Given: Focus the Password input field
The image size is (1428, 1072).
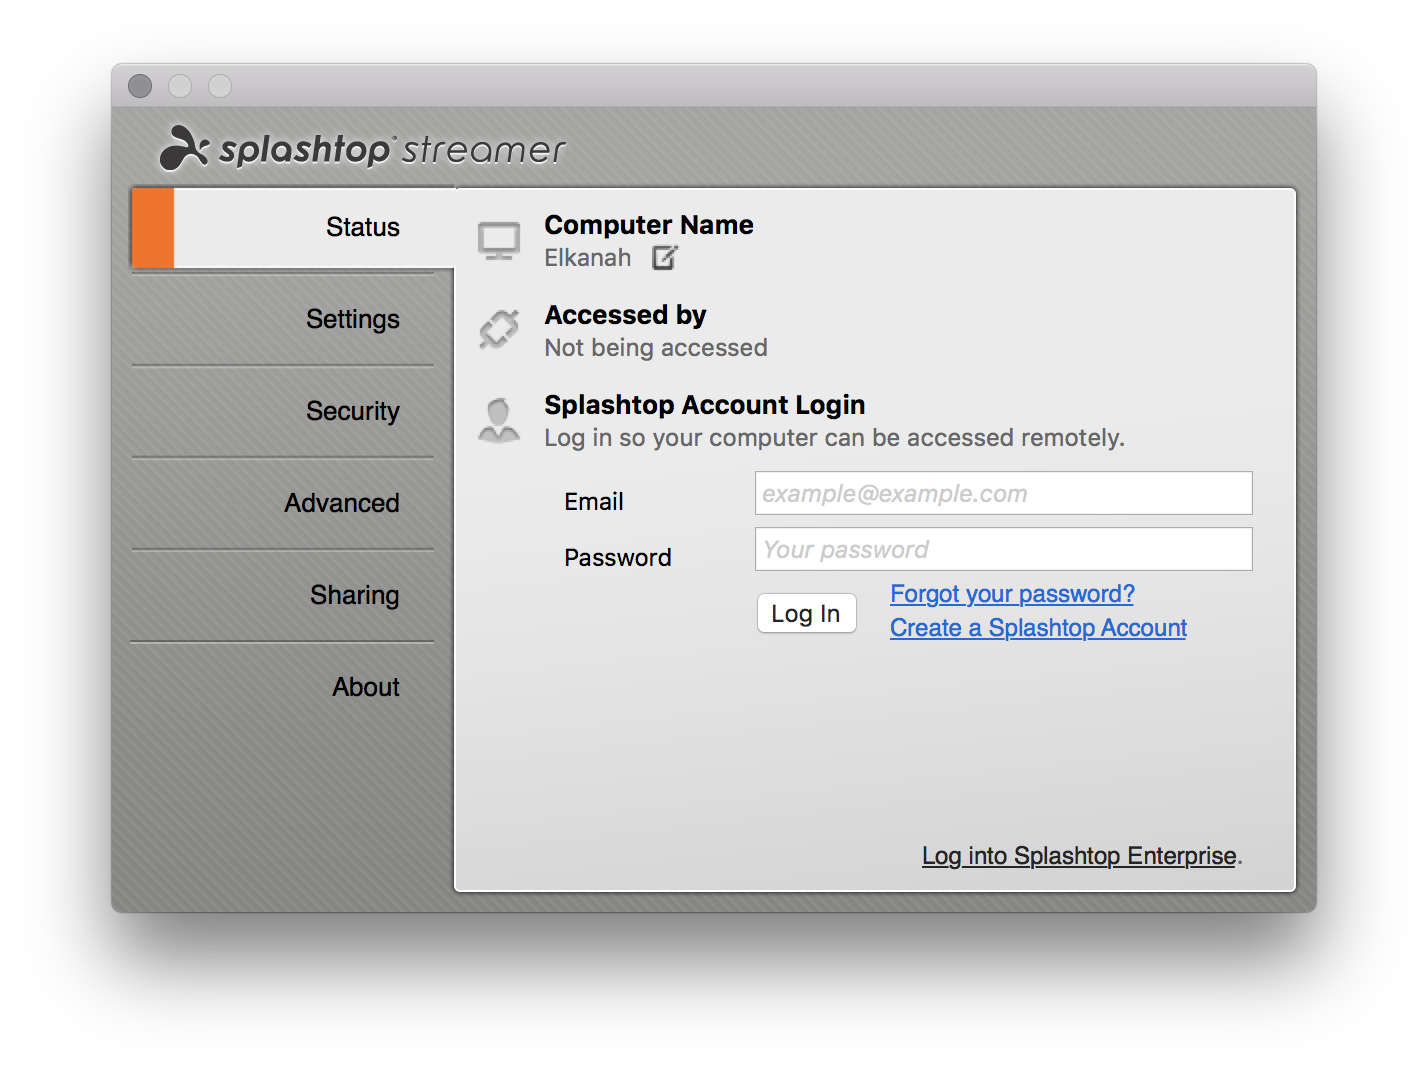Looking at the screenshot, I should (x=1004, y=549).
